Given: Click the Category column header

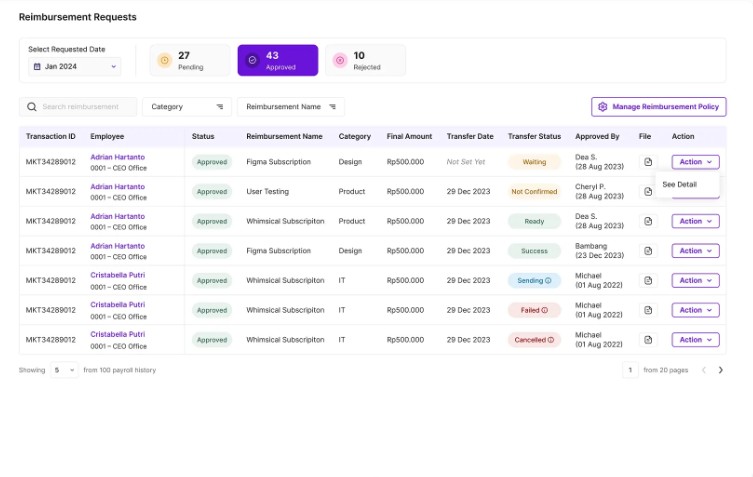Looking at the screenshot, I should (x=354, y=136).
